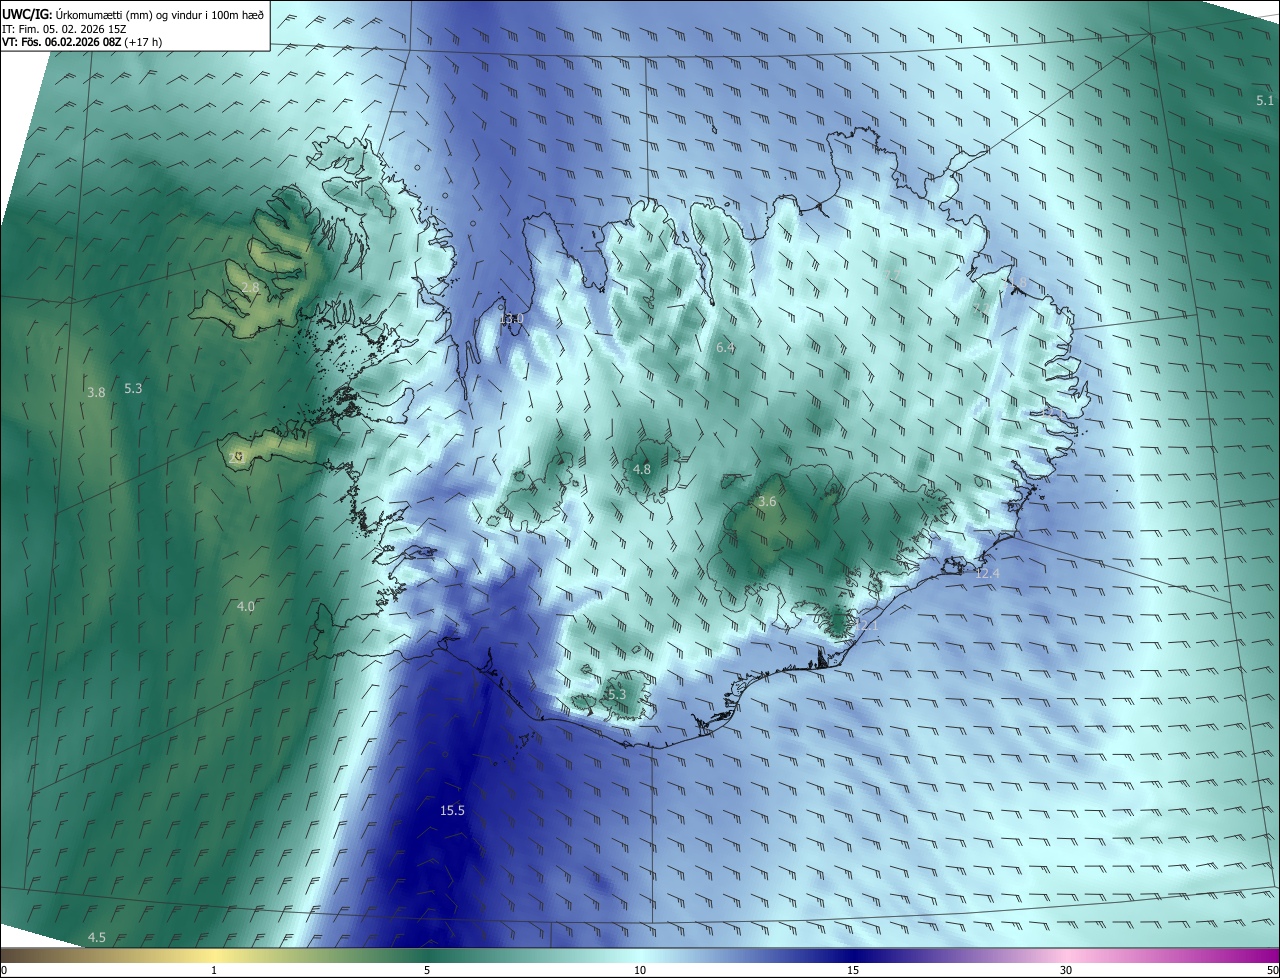Click the map value "6.4"

(x=725, y=347)
